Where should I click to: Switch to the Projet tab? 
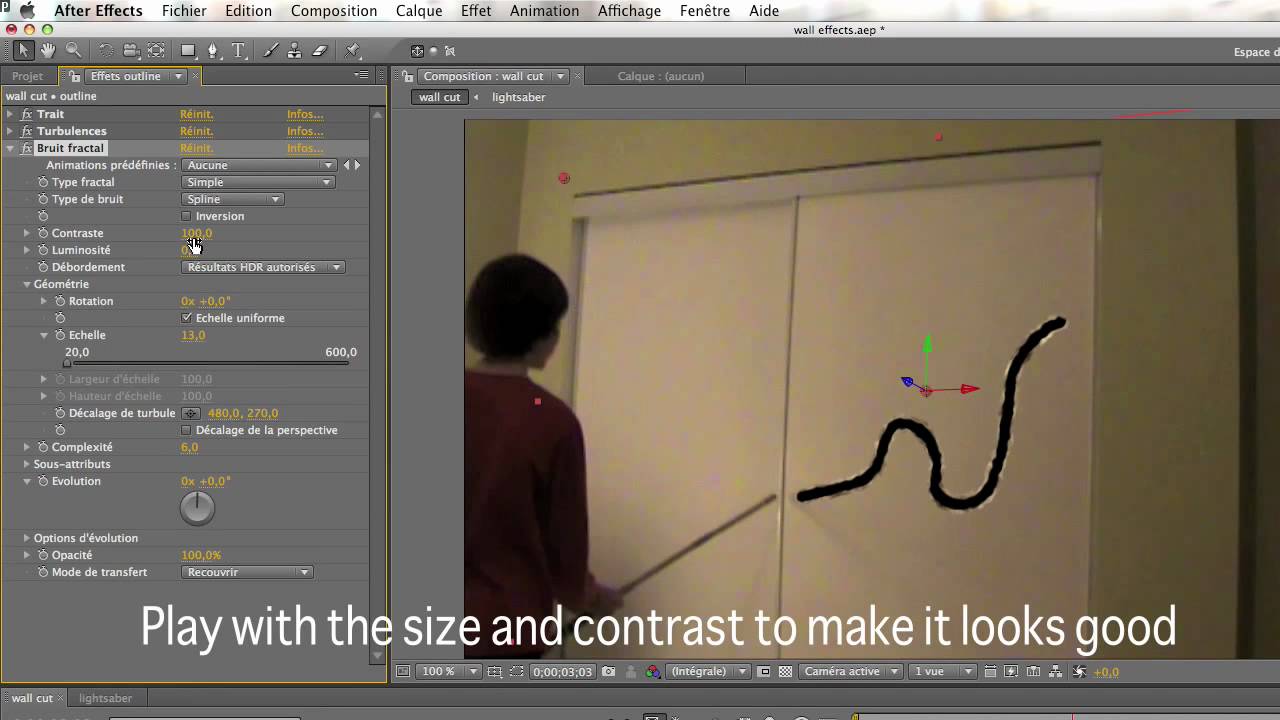point(28,76)
